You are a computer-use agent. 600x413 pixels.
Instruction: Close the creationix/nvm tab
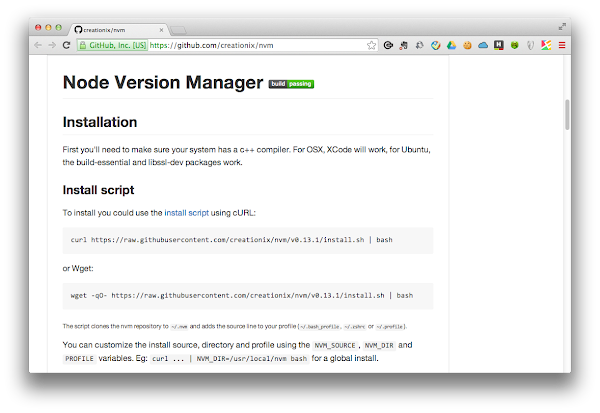tap(161, 30)
